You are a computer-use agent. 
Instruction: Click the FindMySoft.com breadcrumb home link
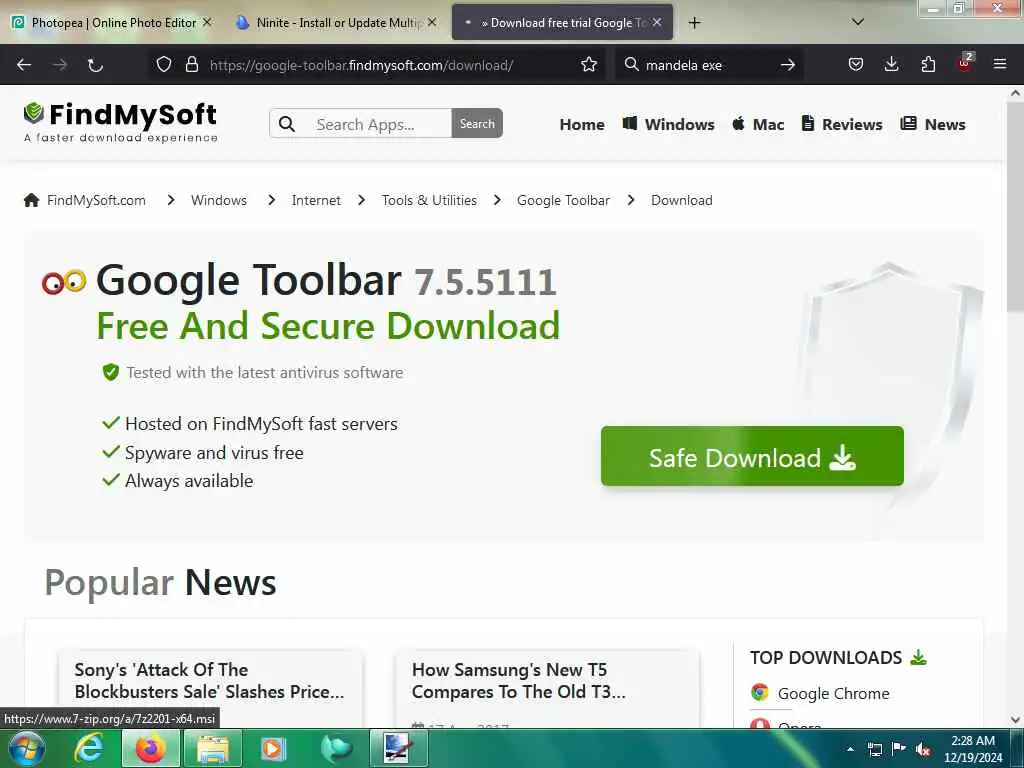click(85, 200)
